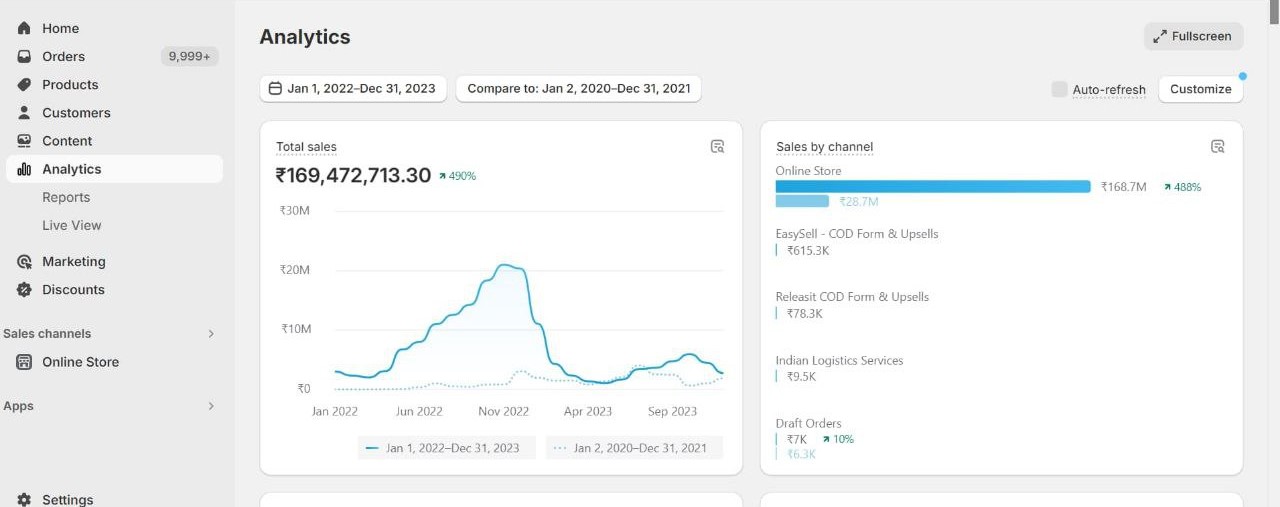Toggle the Jan 1, 2022–Dec 31, 2023 legend series
This screenshot has height=507, width=1280.
446,448
